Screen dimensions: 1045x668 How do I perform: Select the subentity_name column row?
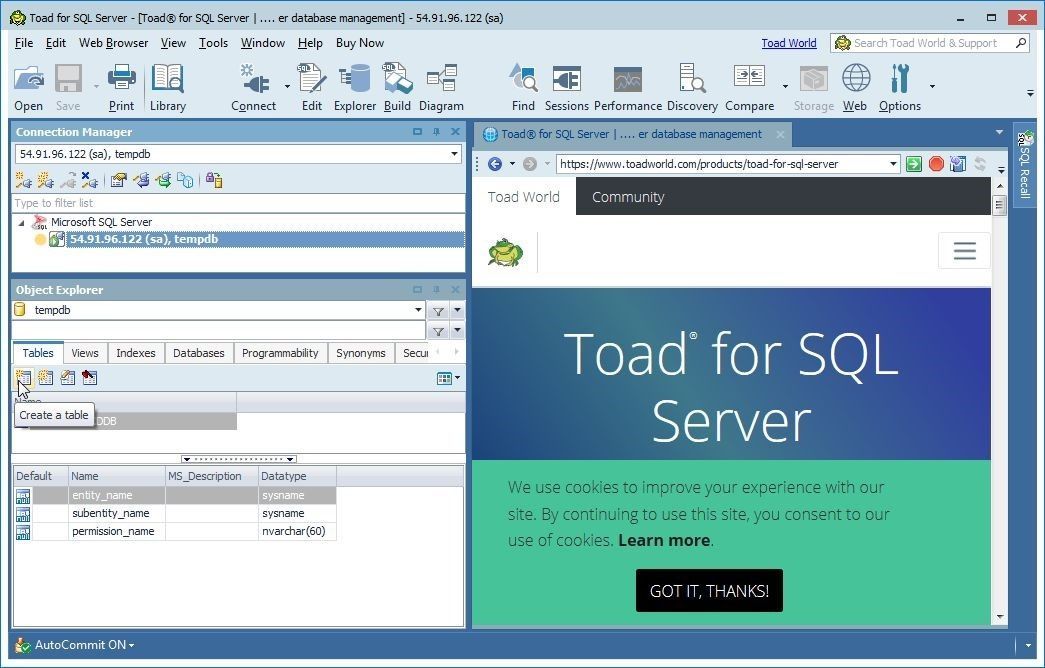click(x=175, y=513)
